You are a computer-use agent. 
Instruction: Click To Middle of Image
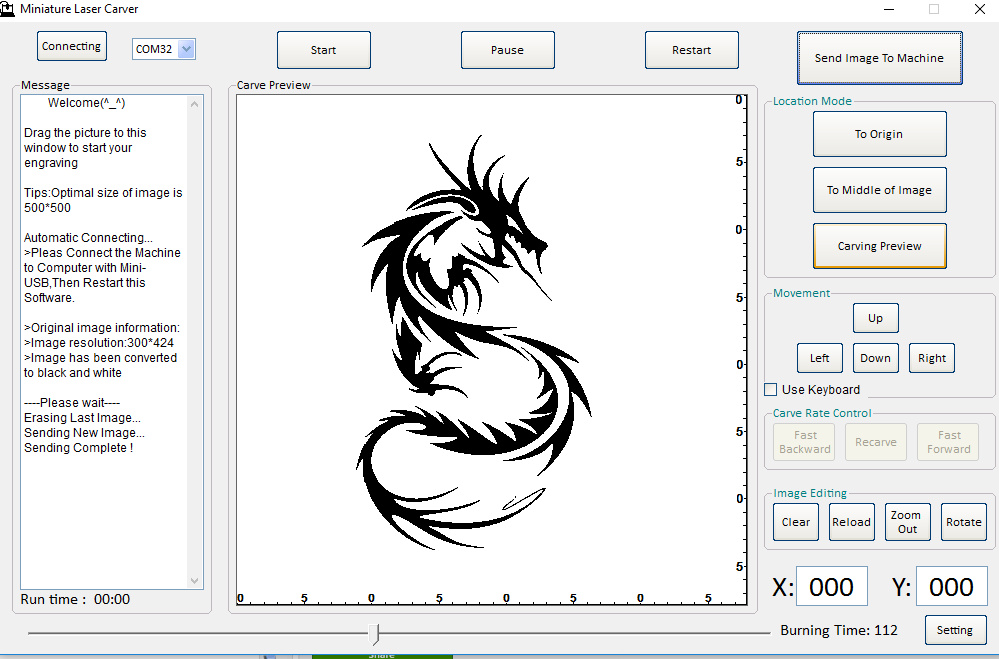point(879,190)
